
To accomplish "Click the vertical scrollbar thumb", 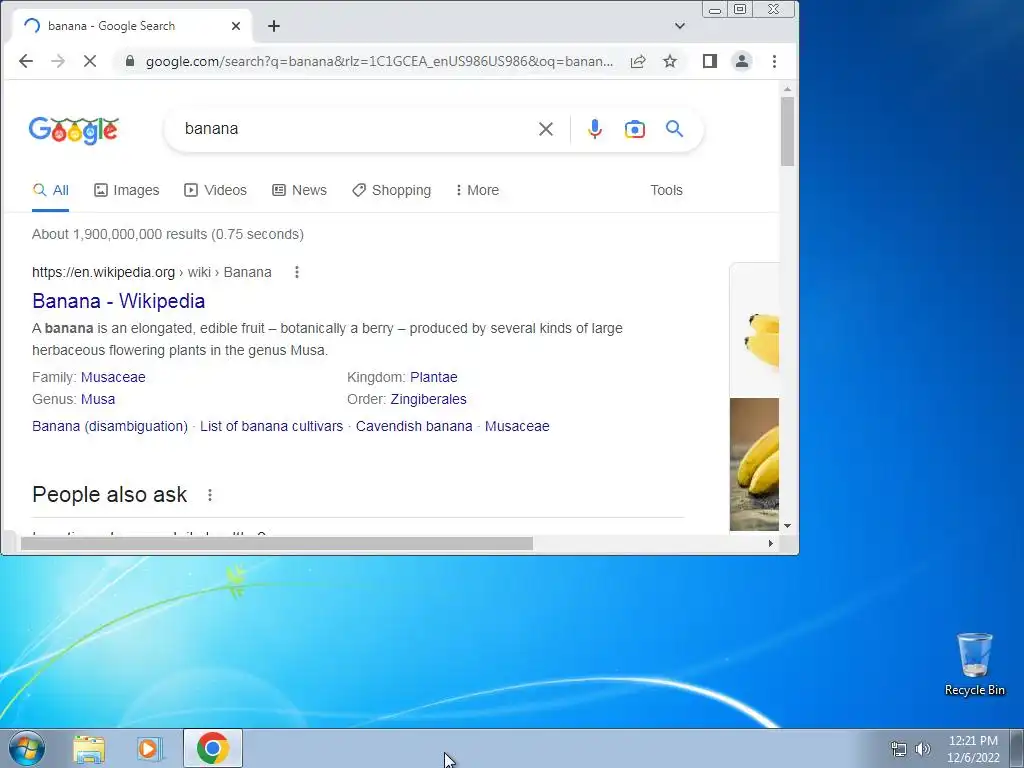I will pos(787,131).
